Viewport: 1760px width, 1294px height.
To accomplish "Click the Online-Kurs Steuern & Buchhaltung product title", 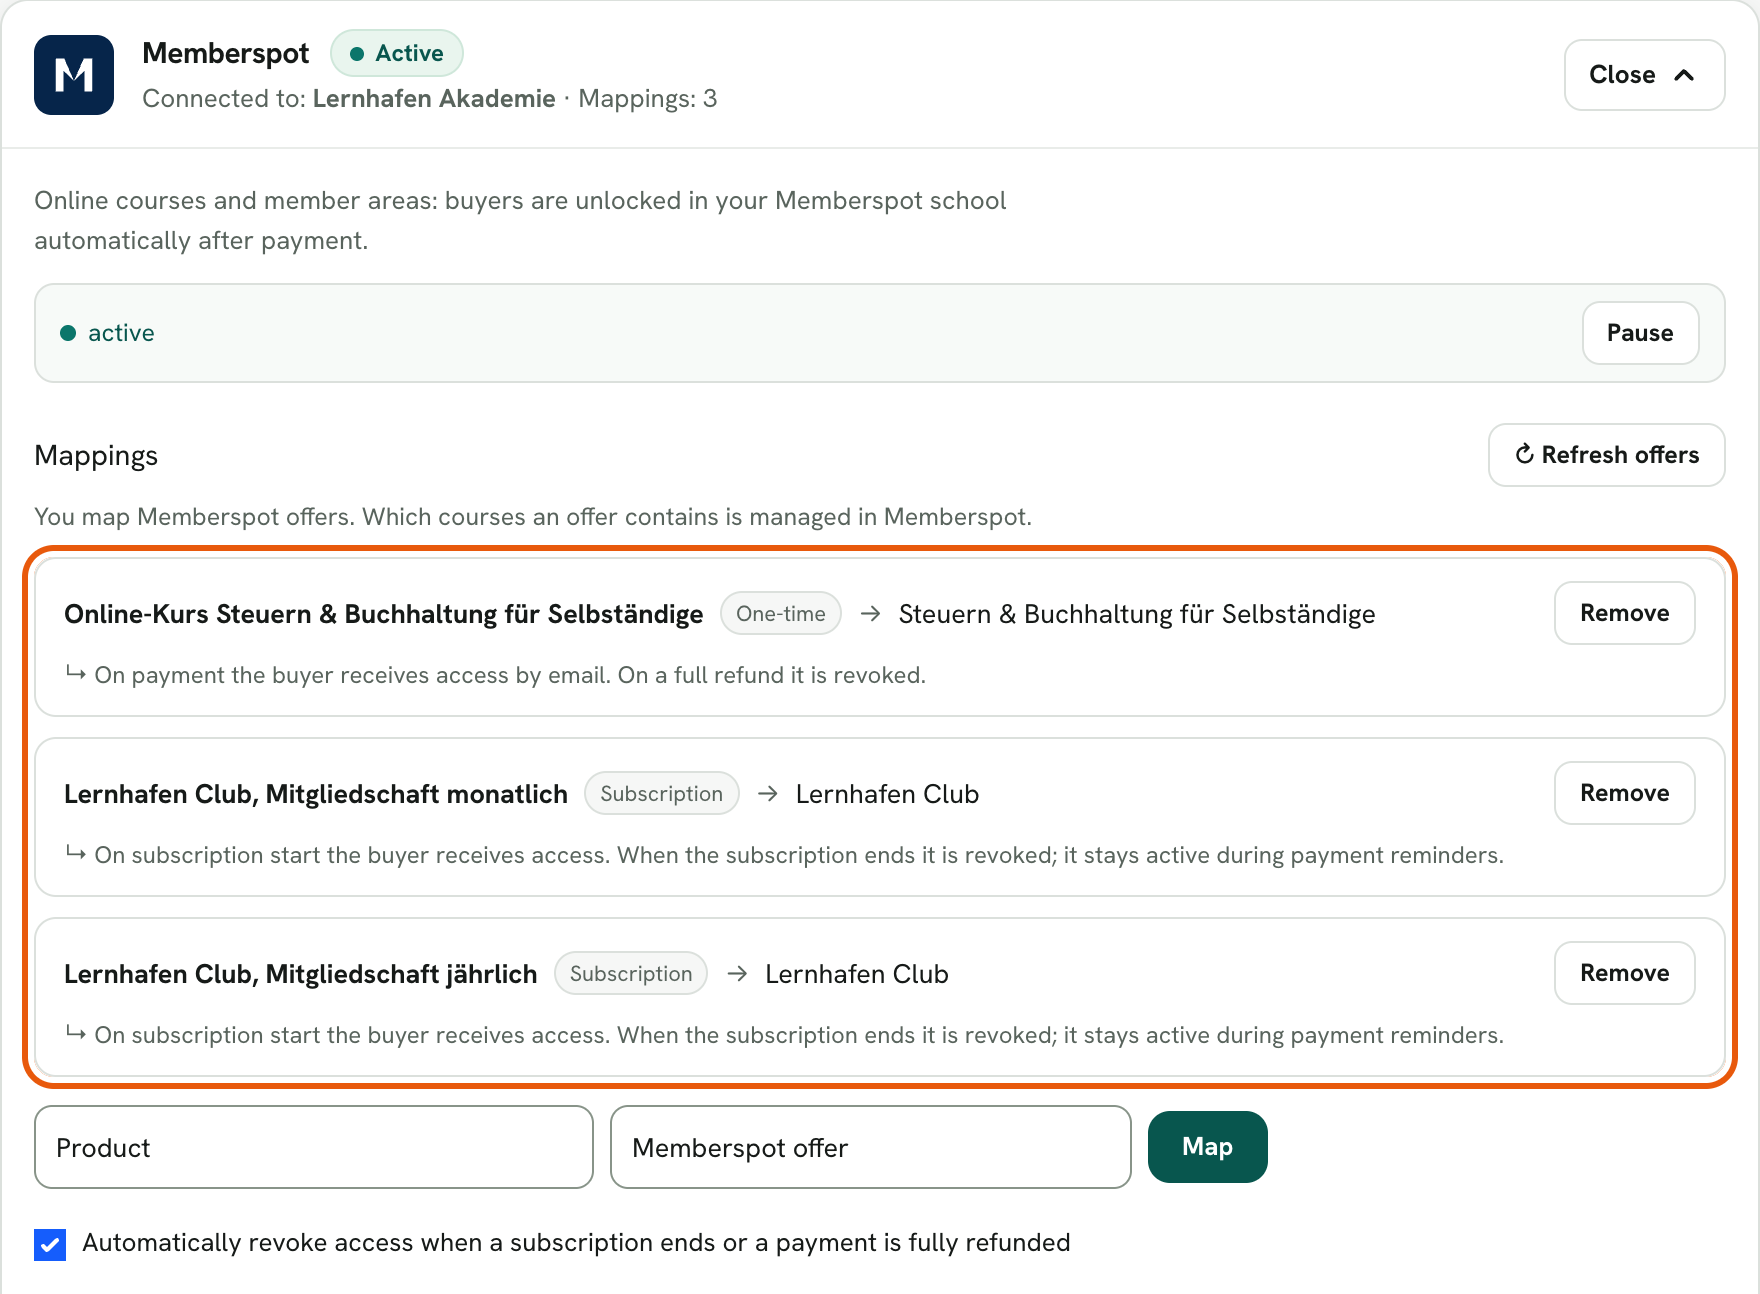I will tap(384, 614).
